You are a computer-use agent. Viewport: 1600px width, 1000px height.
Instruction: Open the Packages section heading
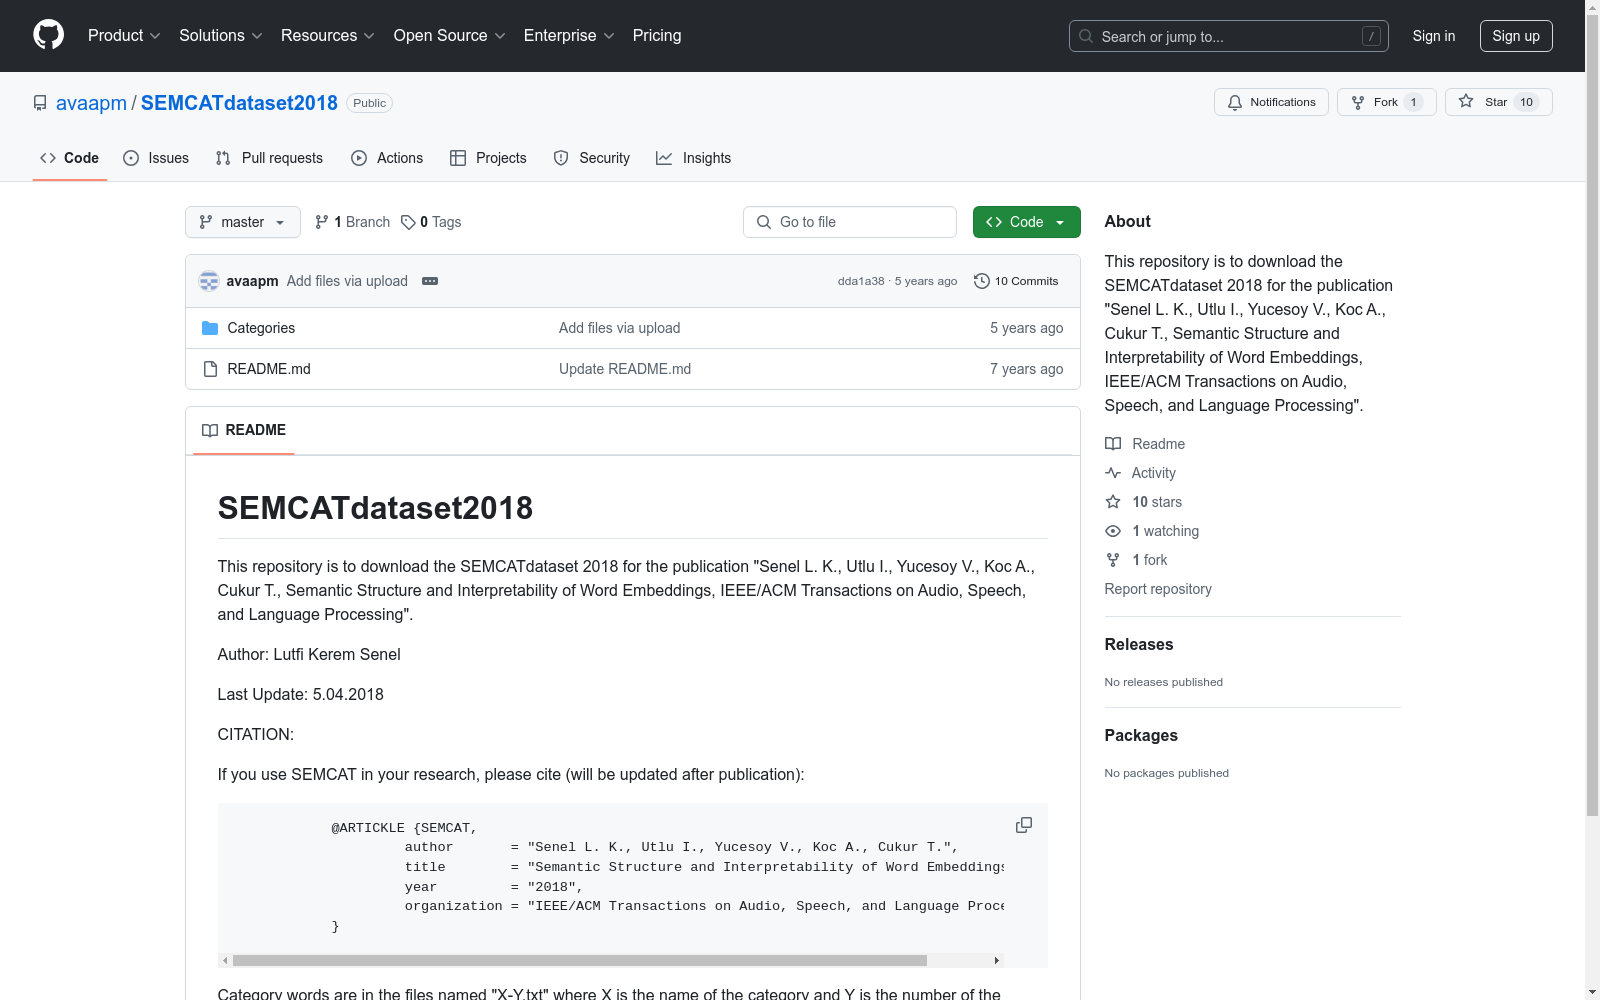(1141, 736)
